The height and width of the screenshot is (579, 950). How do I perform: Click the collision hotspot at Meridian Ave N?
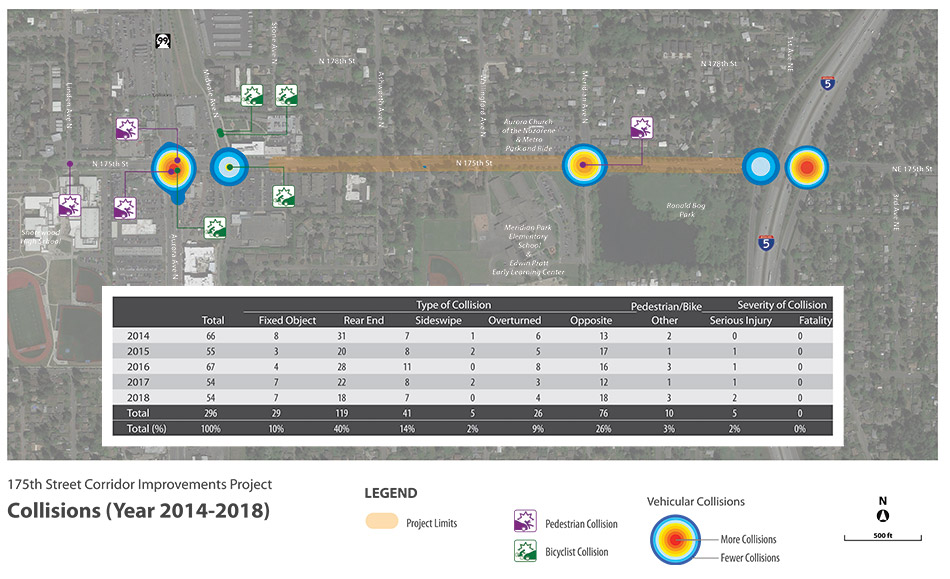tap(584, 165)
